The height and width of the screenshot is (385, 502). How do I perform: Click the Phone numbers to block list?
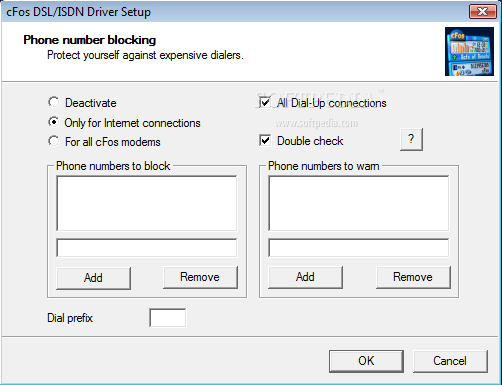click(147, 203)
